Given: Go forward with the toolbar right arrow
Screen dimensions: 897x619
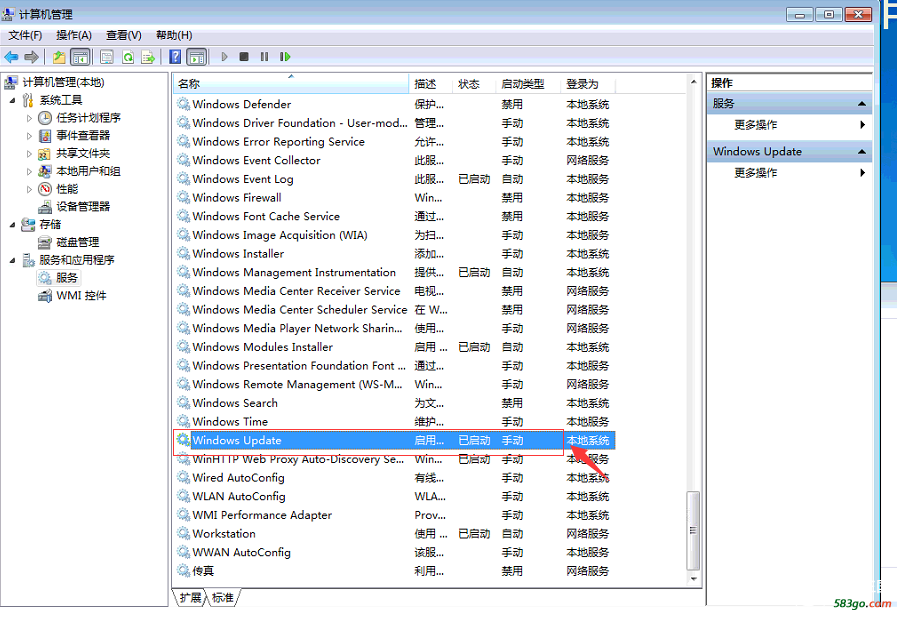Looking at the screenshot, I should (32, 57).
